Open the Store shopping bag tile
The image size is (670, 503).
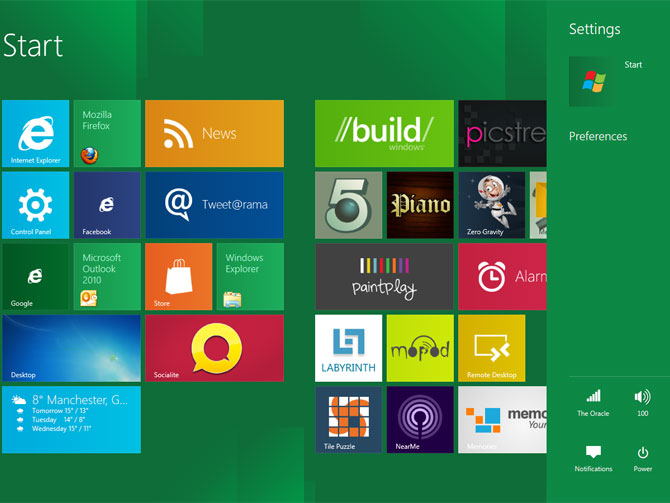click(178, 276)
